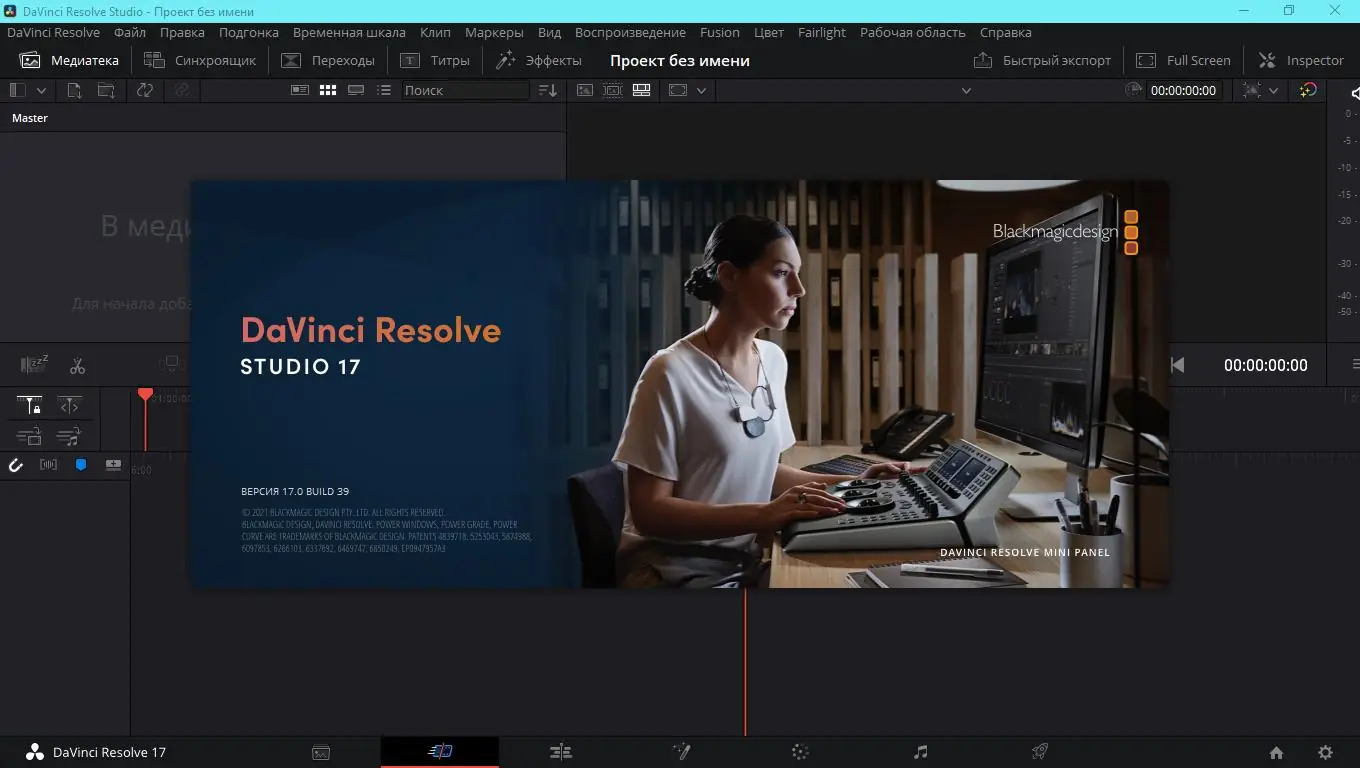
Task: Open the Fairlight menu
Action: click(821, 32)
